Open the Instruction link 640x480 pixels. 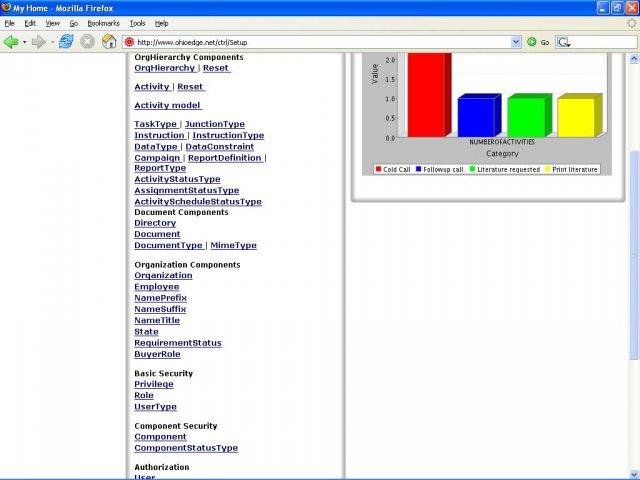point(160,136)
